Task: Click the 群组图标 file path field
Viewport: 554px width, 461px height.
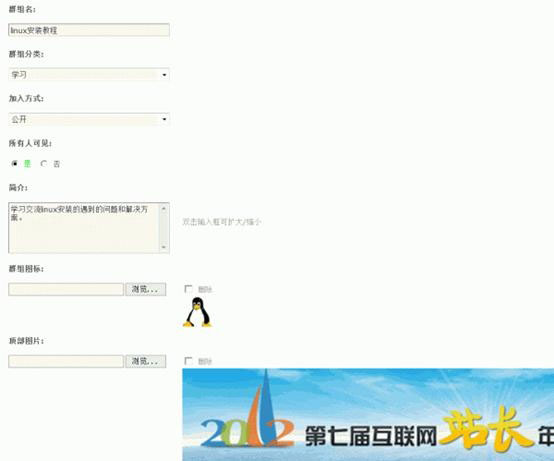Action: (x=66, y=289)
